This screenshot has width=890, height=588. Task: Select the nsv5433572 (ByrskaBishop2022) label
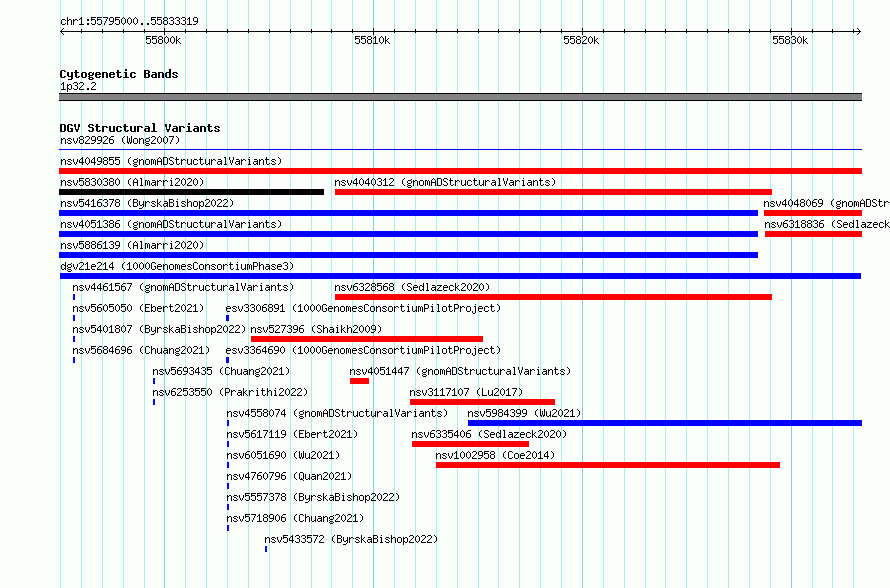pyautogui.click(x=351, y=539)
